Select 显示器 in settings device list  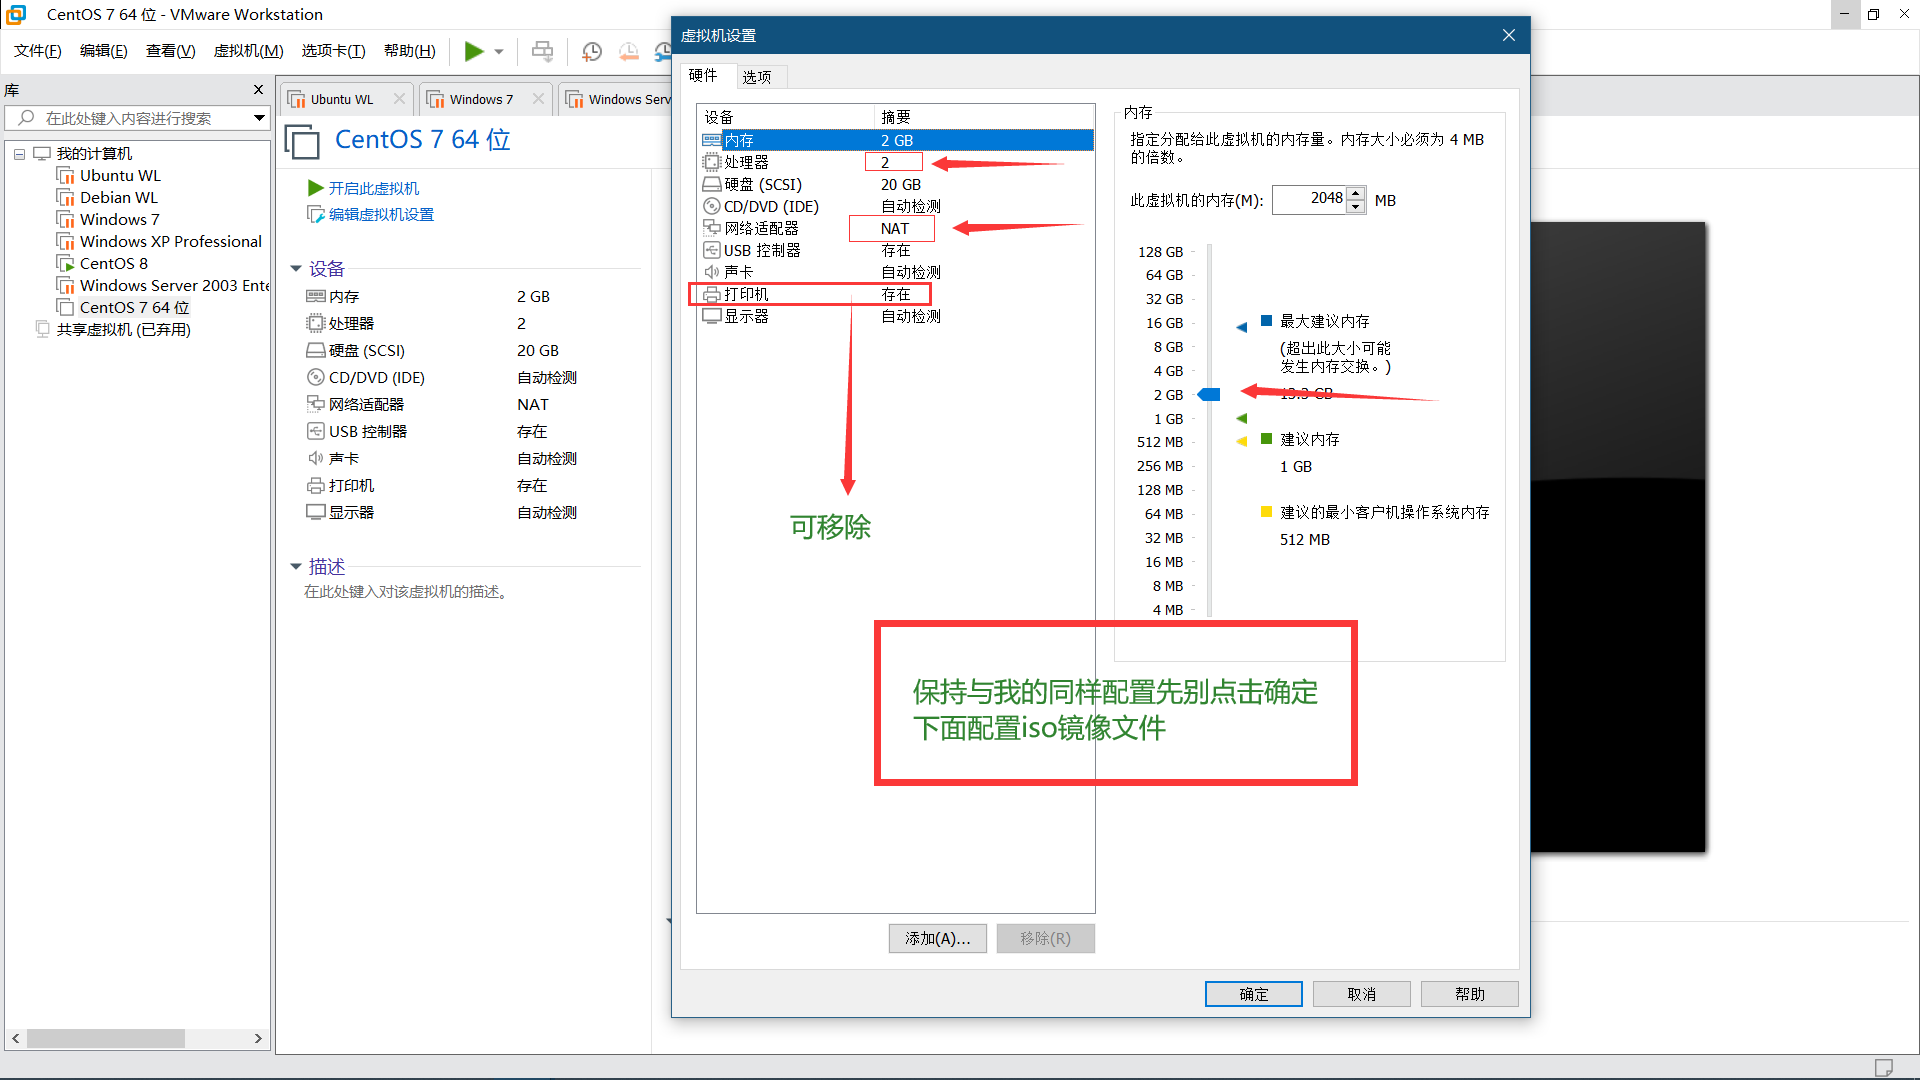pos(896,316)
